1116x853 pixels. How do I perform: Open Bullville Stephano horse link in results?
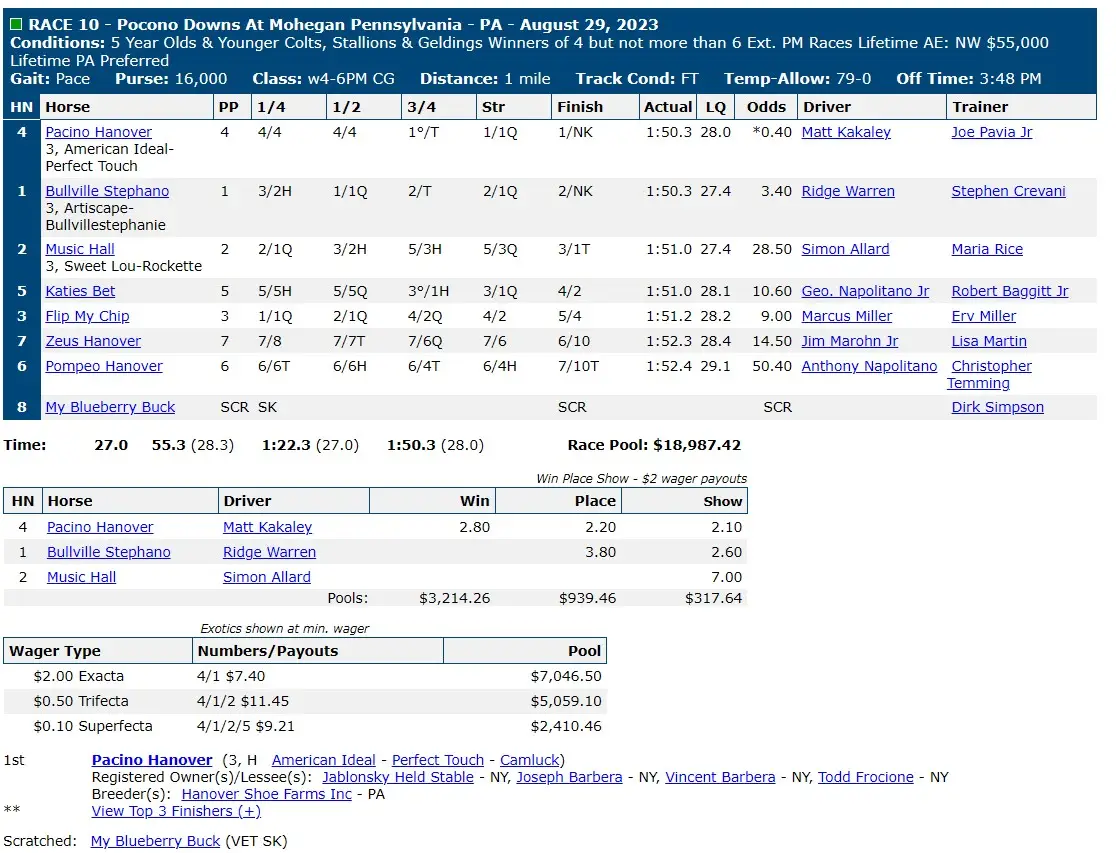[x=107, y=191]
